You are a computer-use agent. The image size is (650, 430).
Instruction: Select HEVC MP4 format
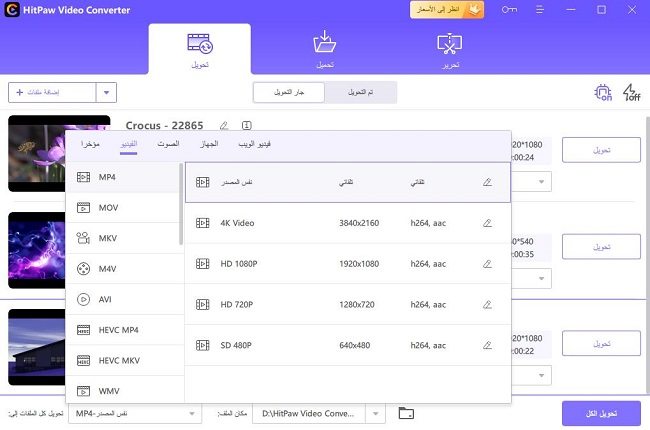[x=124, y=330]
